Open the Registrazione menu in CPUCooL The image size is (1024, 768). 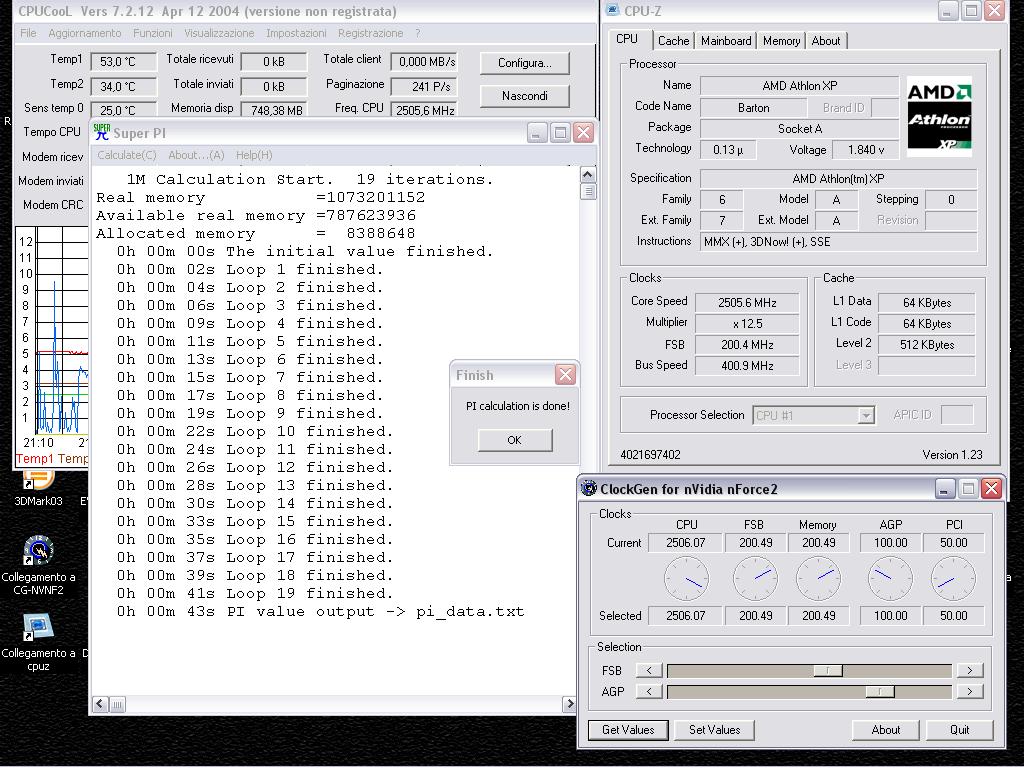click(370, 33)
